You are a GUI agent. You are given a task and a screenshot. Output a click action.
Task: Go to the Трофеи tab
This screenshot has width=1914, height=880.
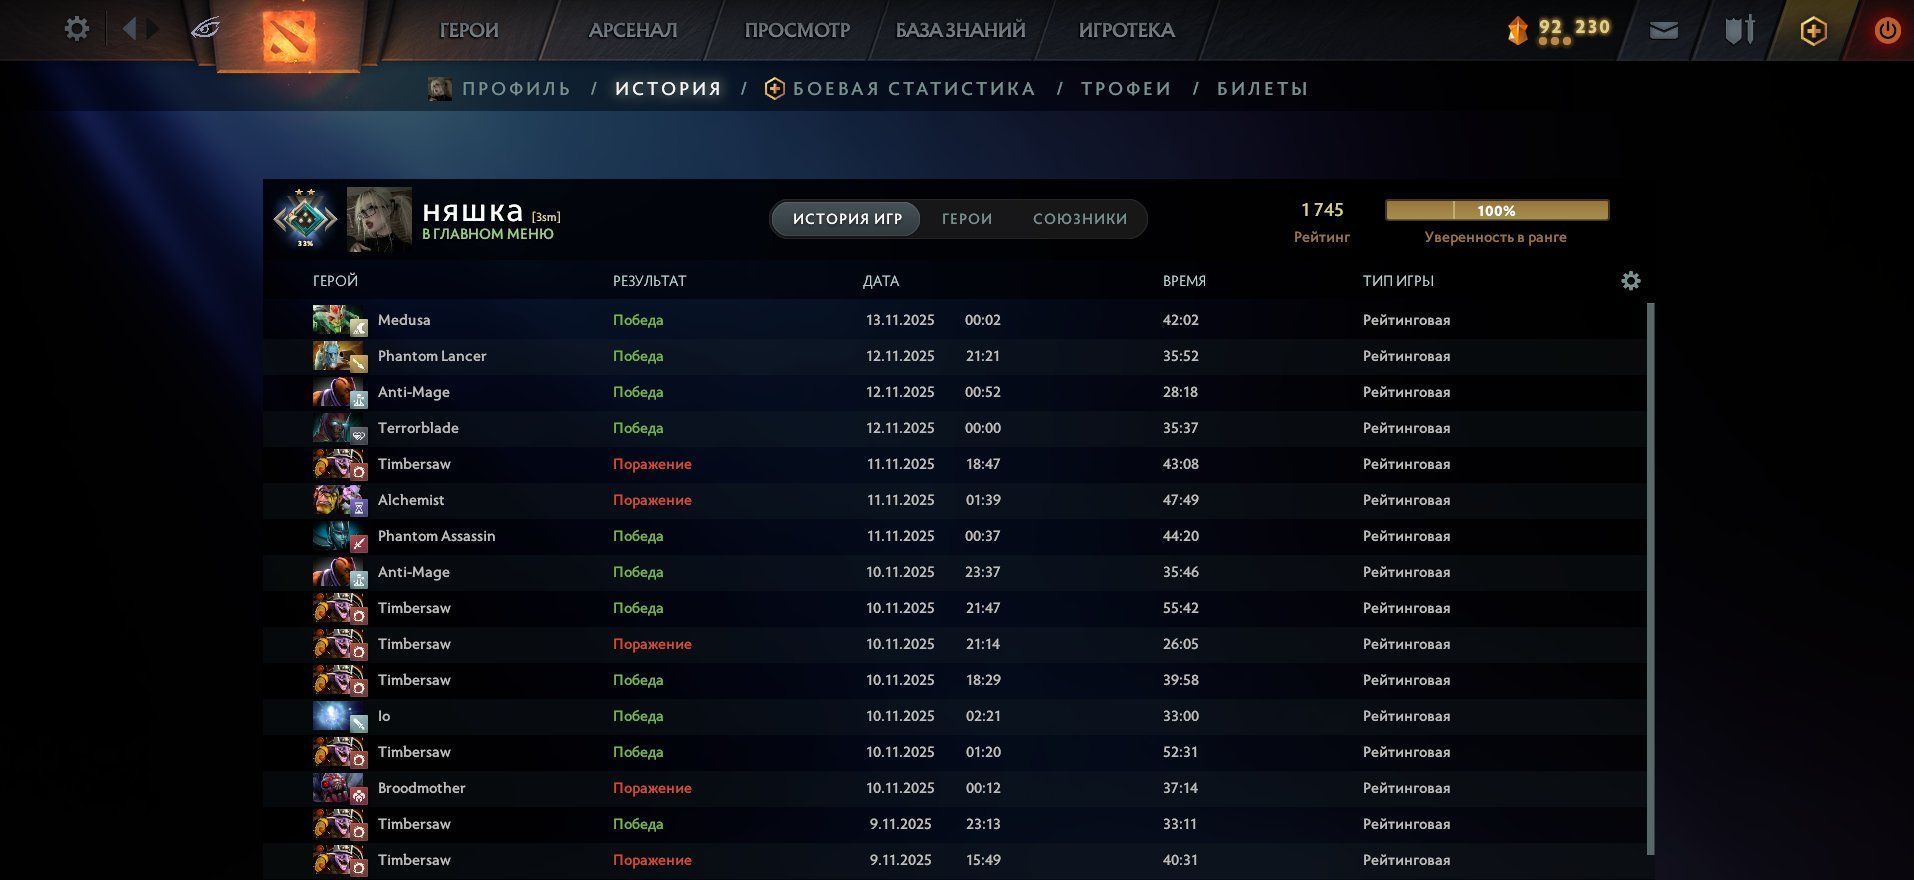[1126, 89]
